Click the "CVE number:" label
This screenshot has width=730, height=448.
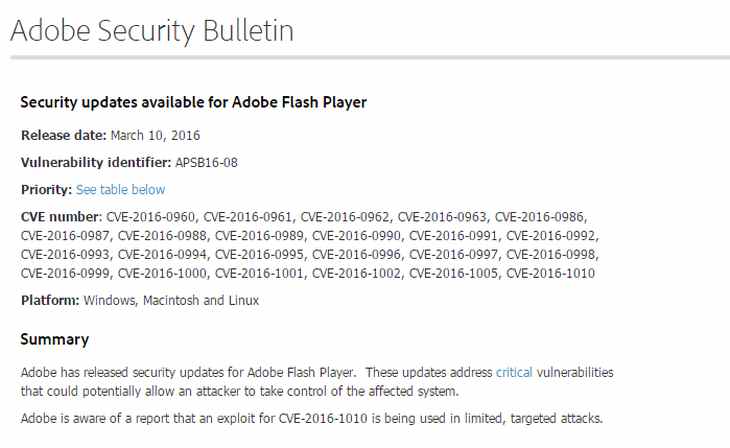click(61, 216)
